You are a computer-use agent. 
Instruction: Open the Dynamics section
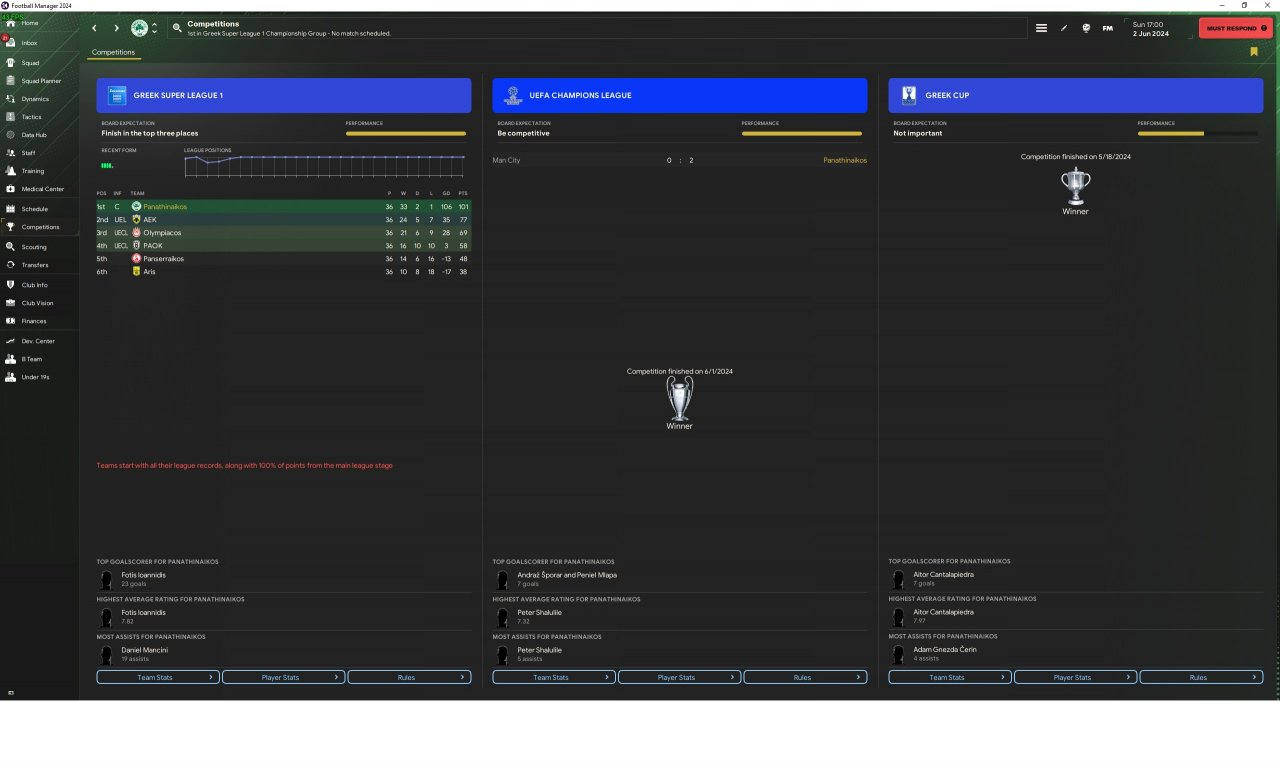point(40,99)
